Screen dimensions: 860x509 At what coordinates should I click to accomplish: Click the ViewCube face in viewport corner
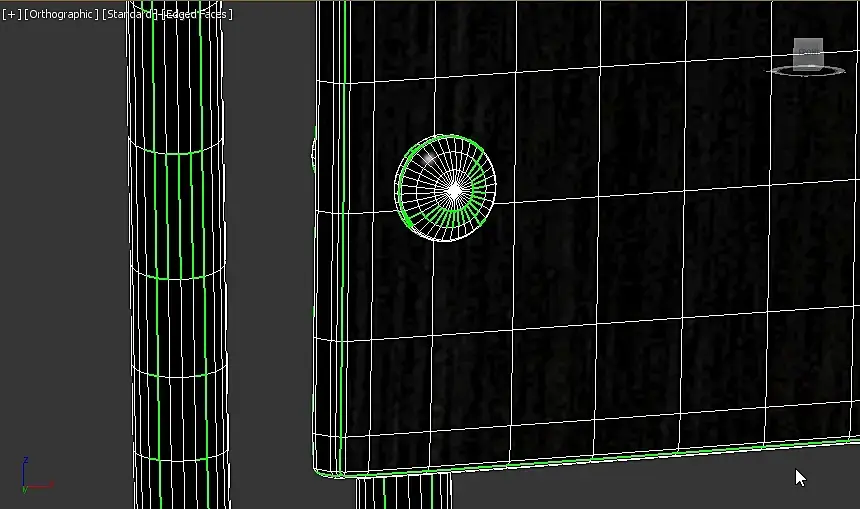808,52
